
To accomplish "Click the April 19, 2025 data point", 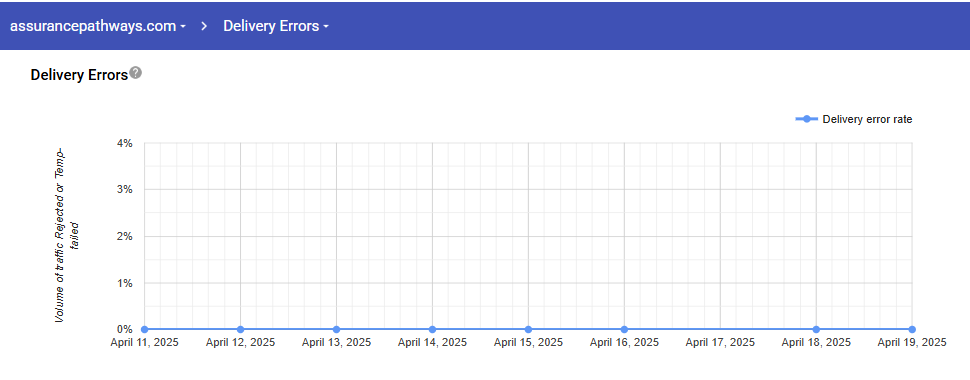I will point(912,329).
